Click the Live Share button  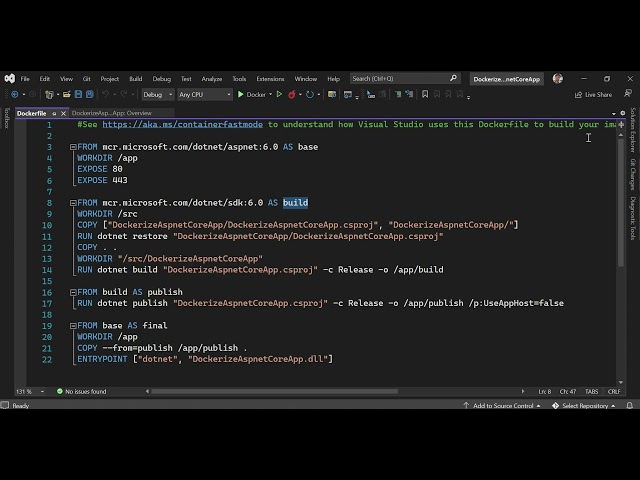(593, 95)
